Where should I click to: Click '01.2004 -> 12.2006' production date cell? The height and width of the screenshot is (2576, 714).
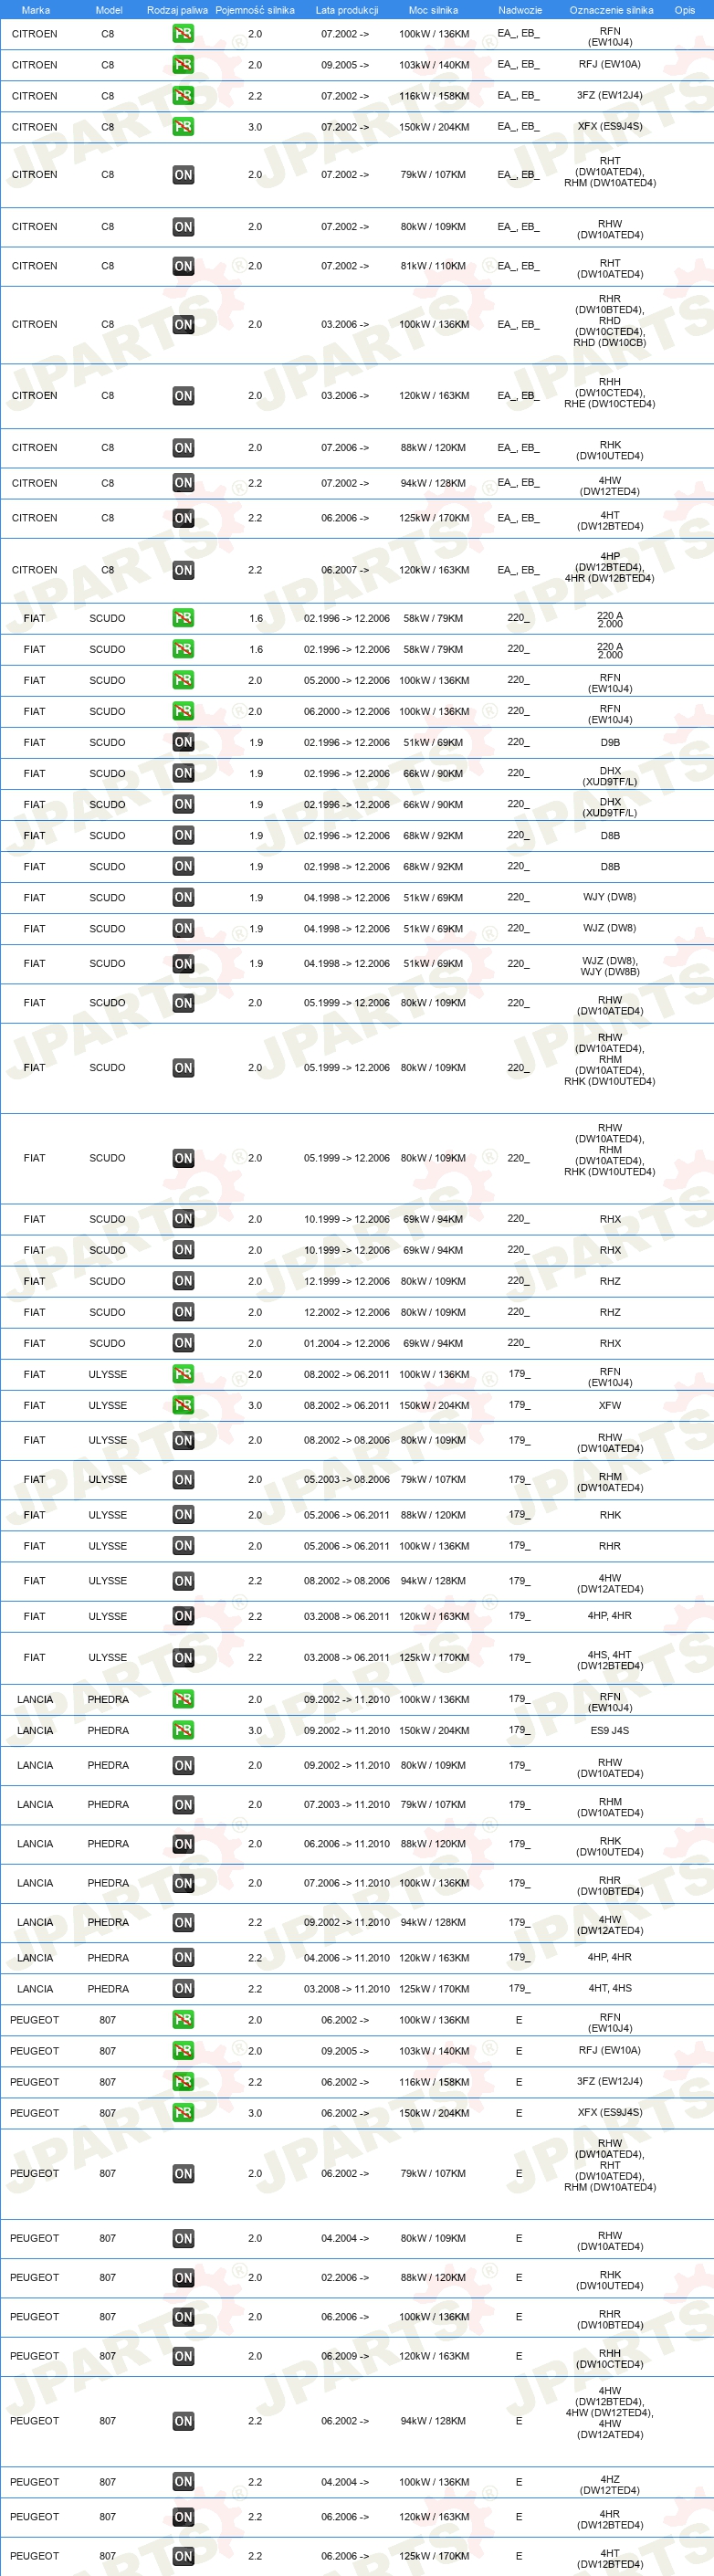pos(347,1343)
